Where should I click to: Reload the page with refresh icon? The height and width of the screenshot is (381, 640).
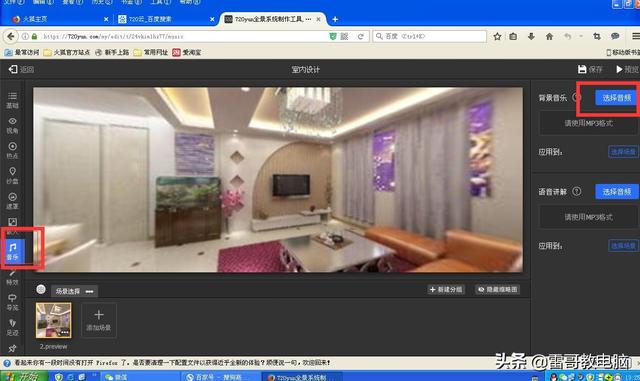tap(360, 36)
